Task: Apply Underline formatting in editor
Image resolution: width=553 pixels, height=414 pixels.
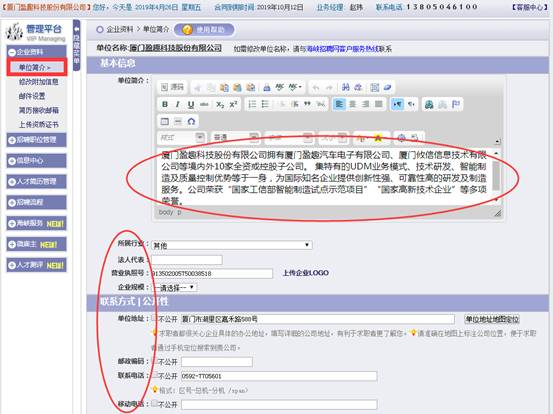Action: (191, 104)
